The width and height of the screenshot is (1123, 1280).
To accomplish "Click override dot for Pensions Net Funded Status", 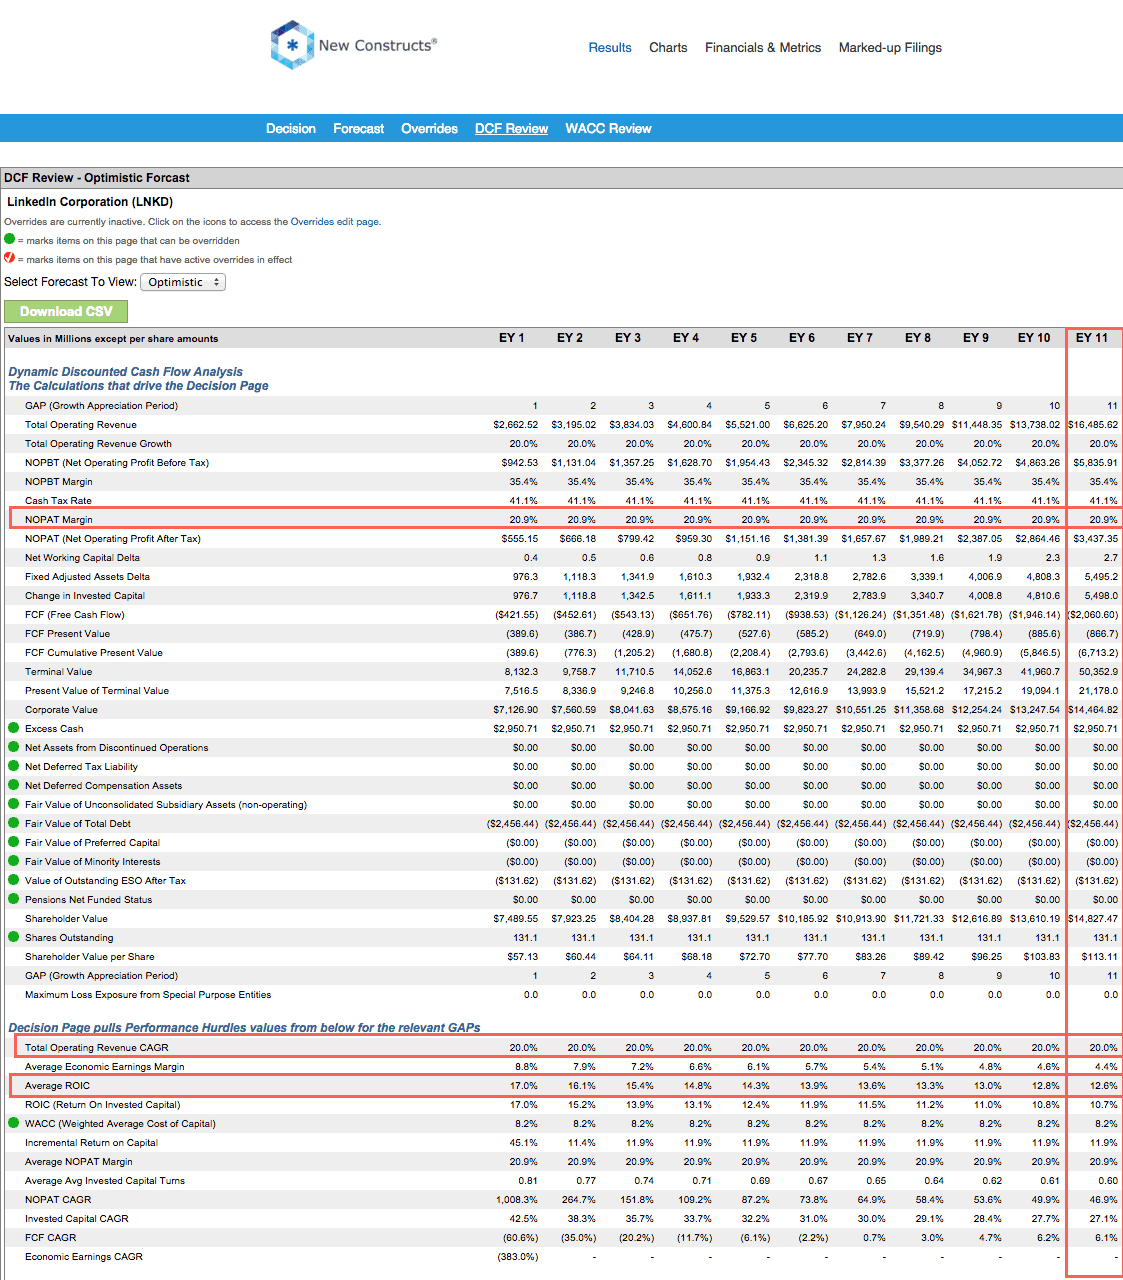I will [x=14, y=899].
